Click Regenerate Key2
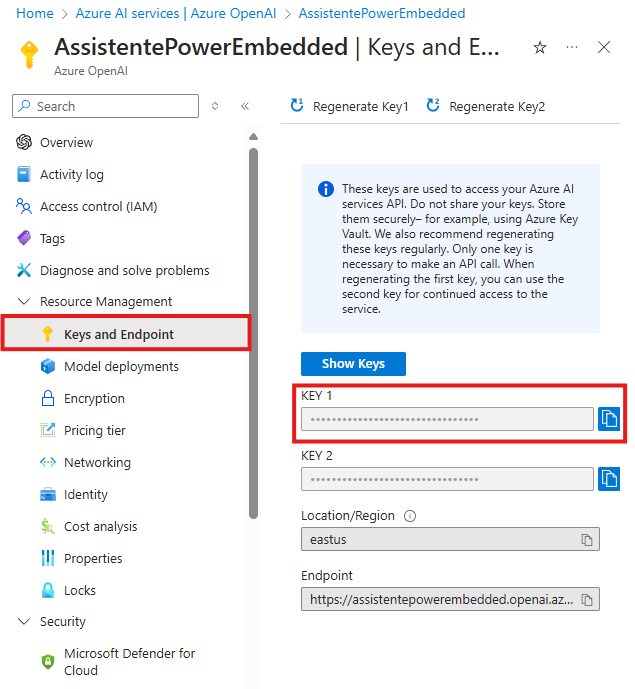The width and height of the screenshot is (635, 689). click(x=486, y=106)
